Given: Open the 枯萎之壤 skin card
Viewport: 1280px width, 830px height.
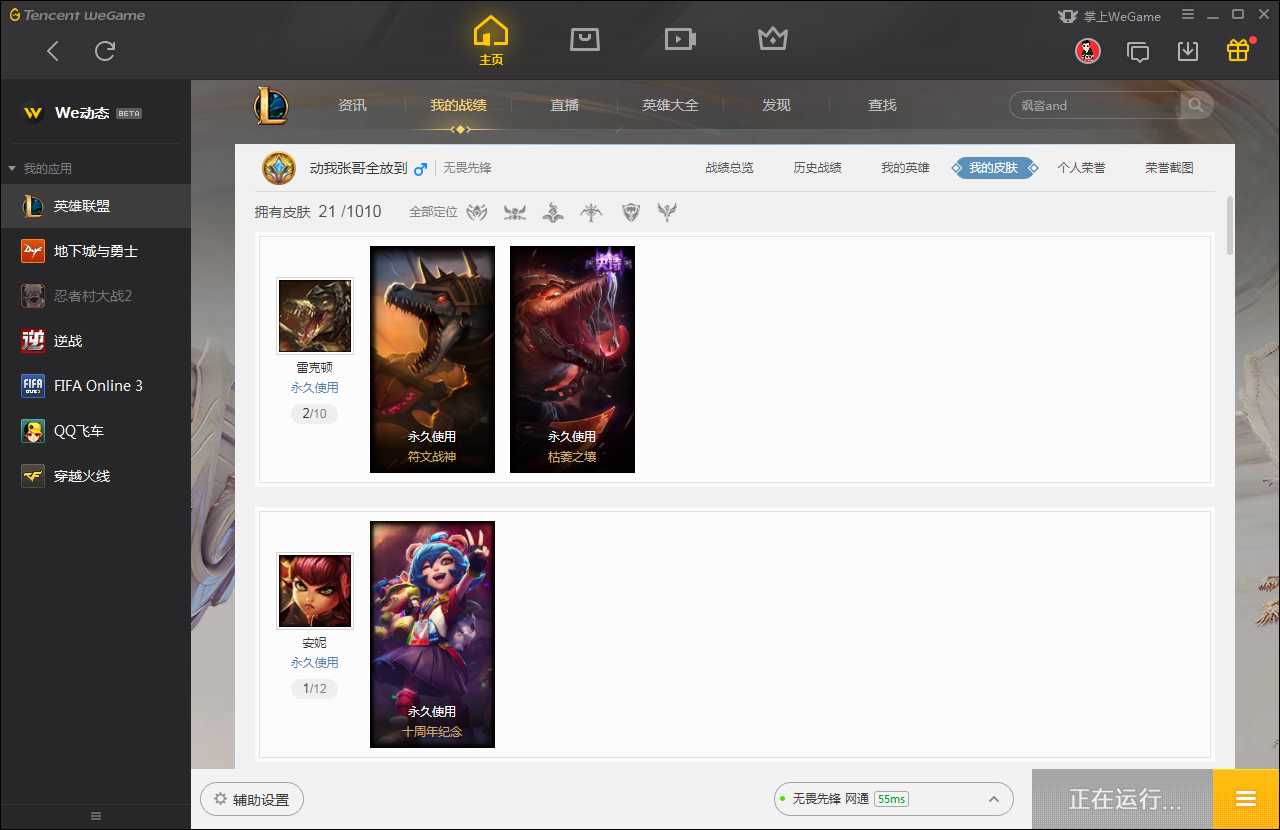Looking at the screenshot, I should (572, 359).
